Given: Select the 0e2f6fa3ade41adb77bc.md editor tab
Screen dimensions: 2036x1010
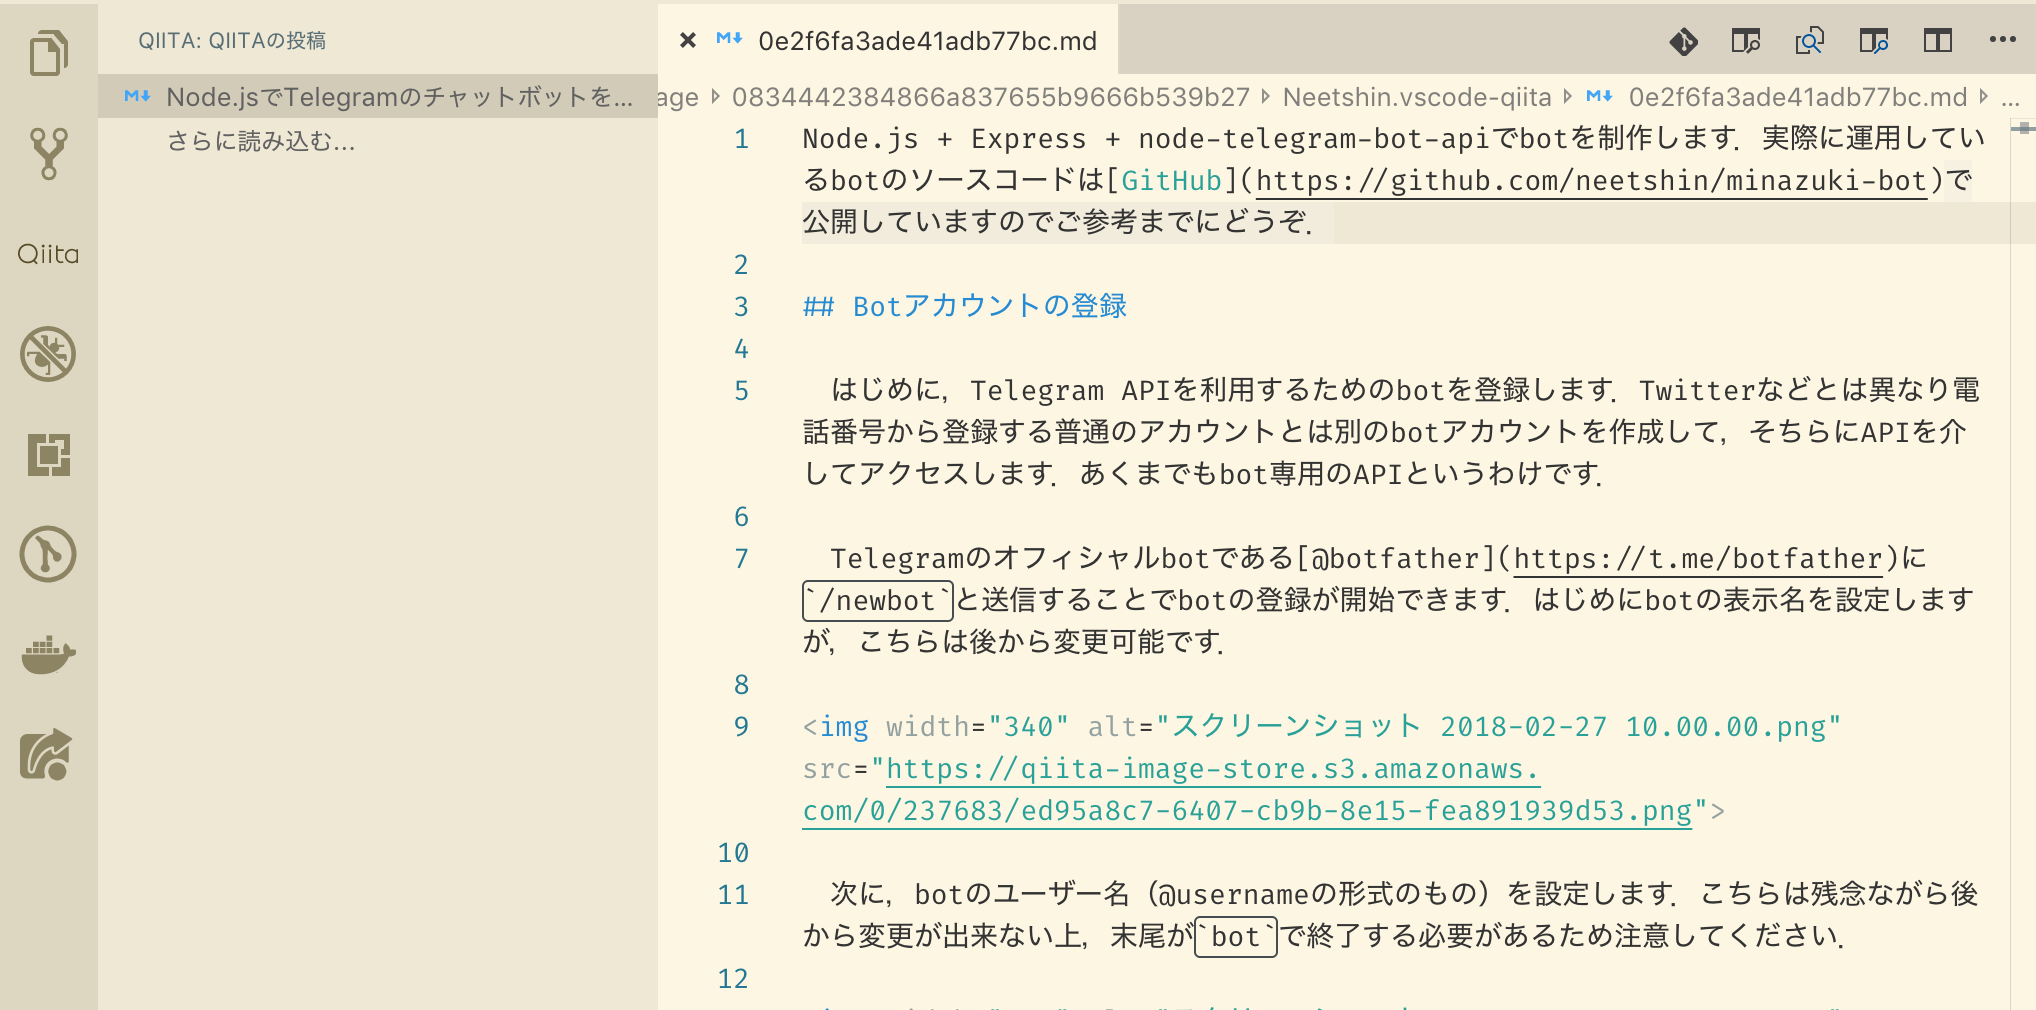Looking at the screenshot, I should coord(888,41).
